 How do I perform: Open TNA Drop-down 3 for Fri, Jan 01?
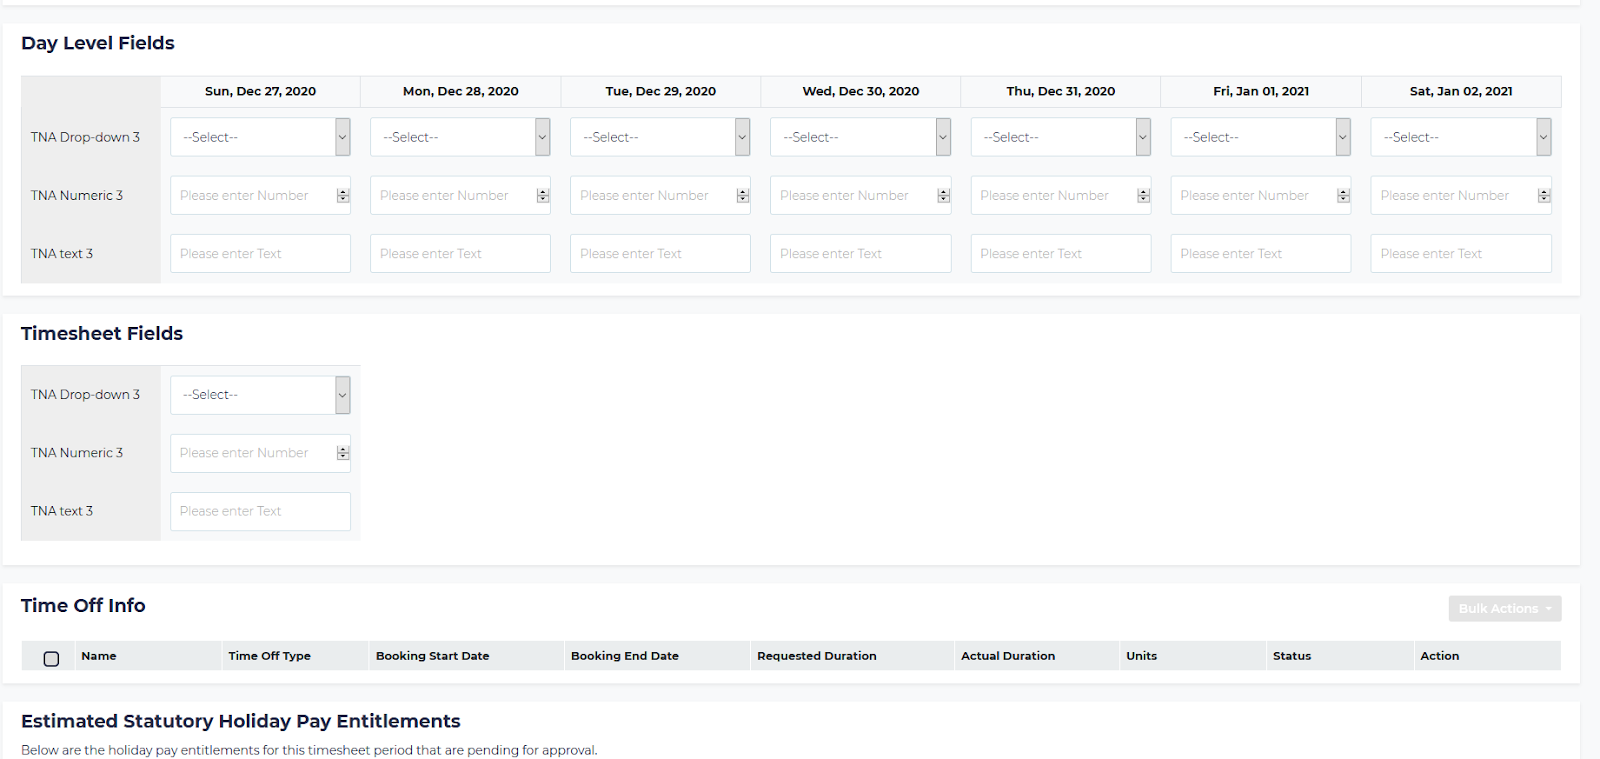1260,137
